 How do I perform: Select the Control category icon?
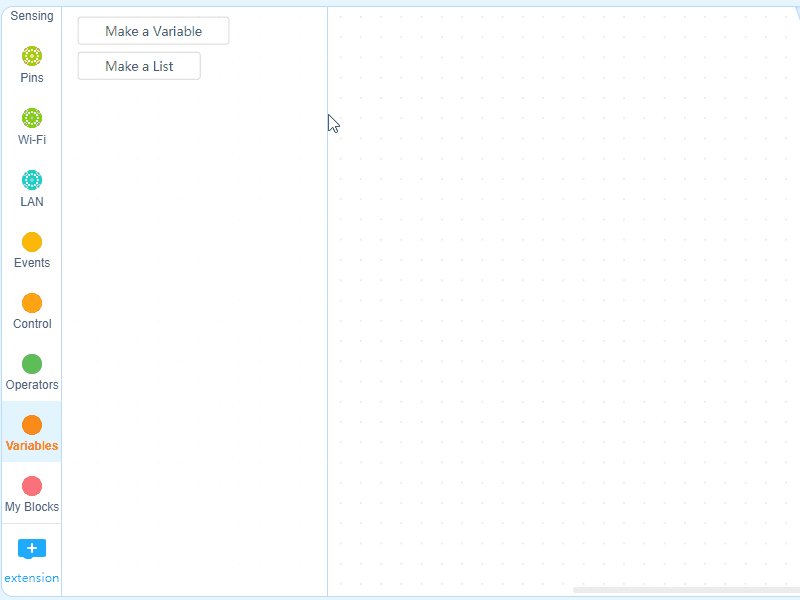click(31, 303)
